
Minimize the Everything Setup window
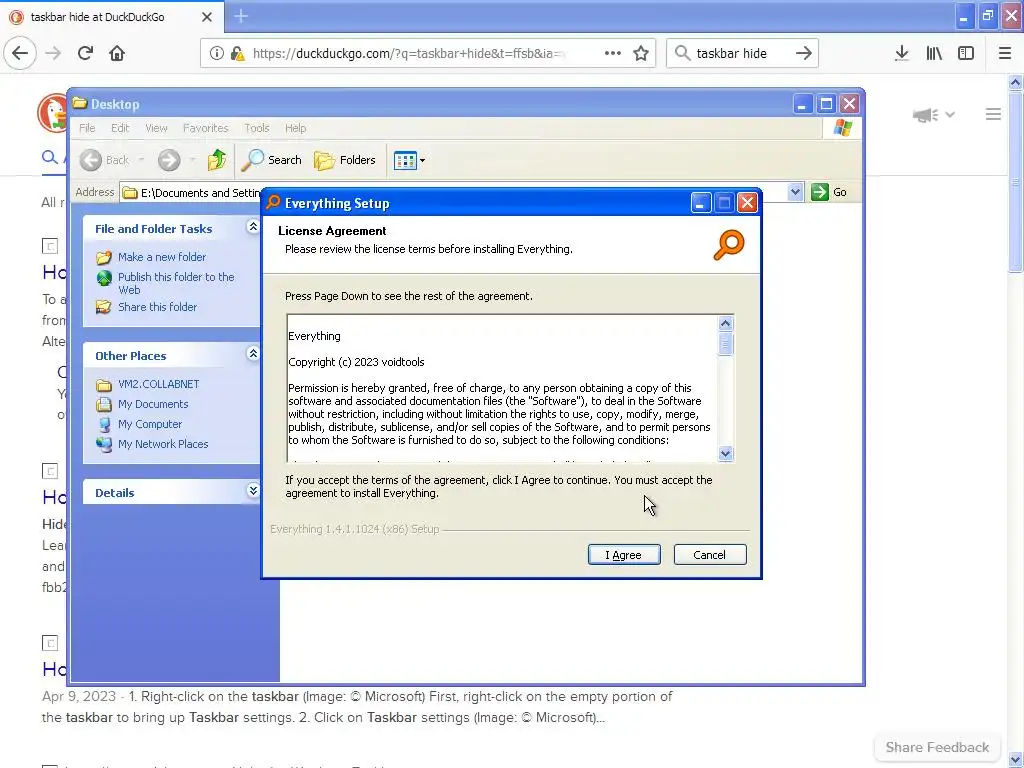(x=700, y=203)
